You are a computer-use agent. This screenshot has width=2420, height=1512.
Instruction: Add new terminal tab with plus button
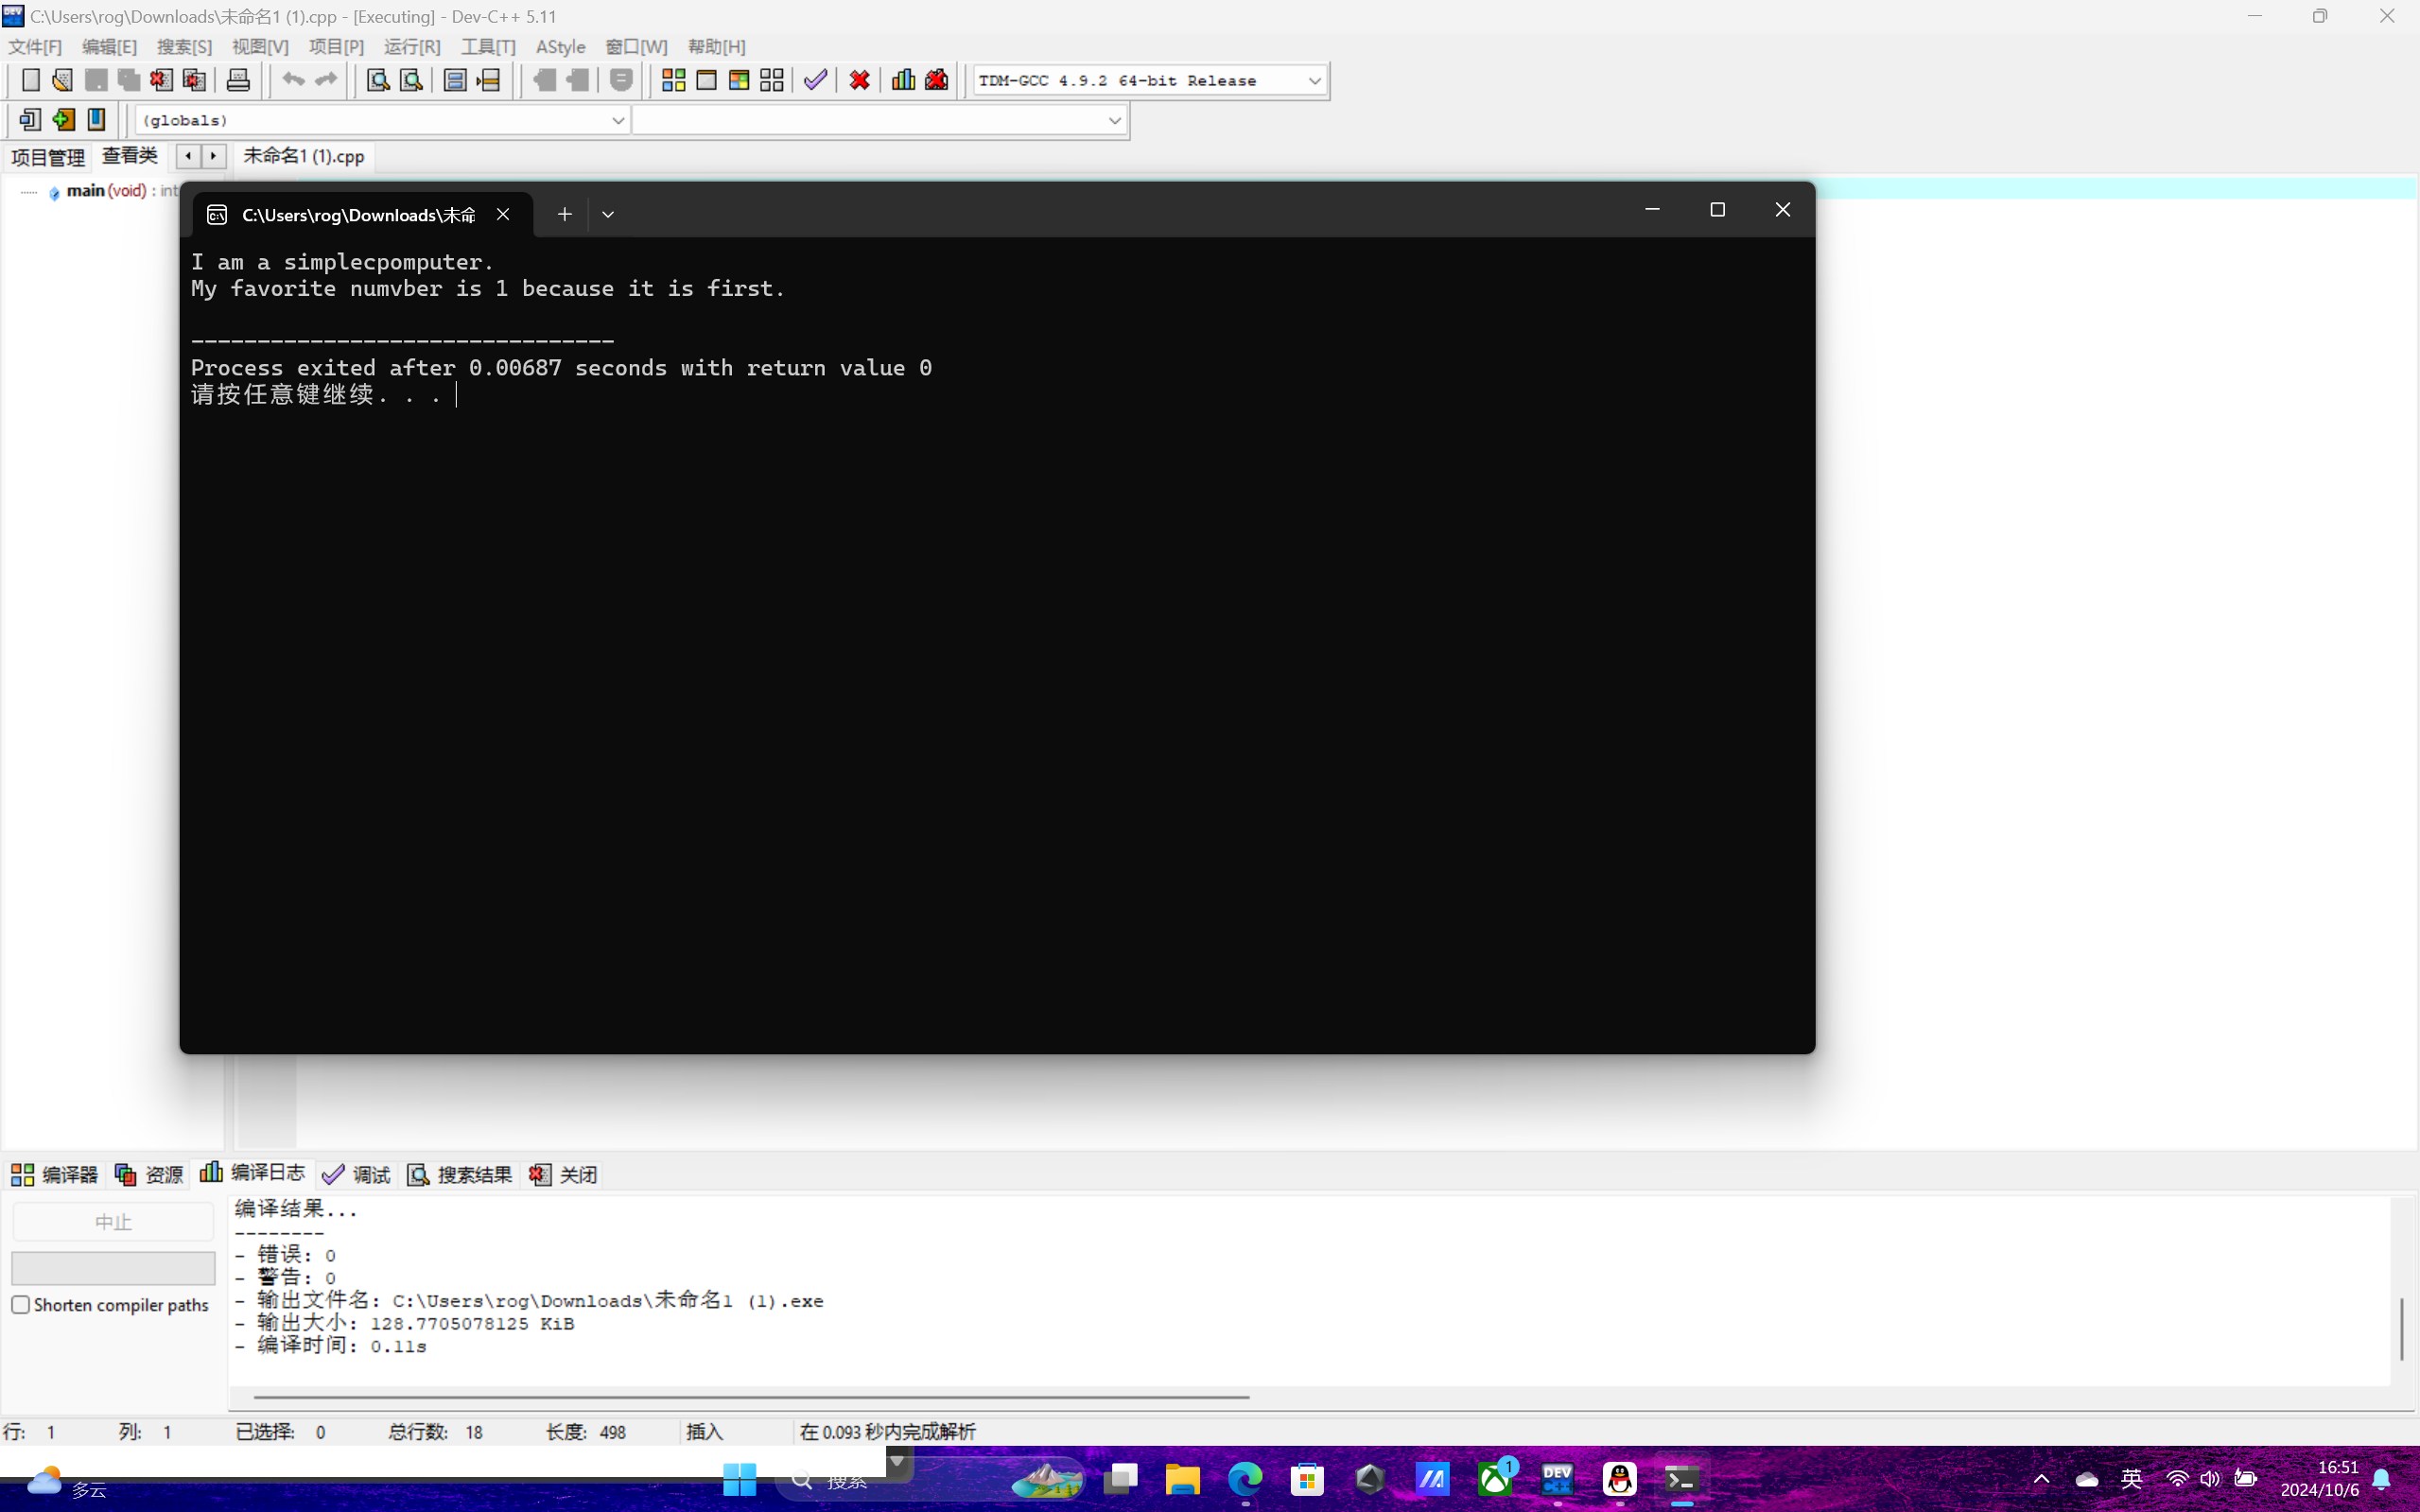pyautogui.click(x=564, y=214)
